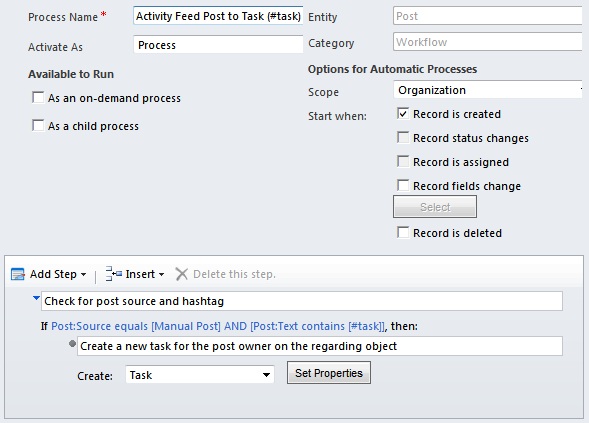Enable As a child process checkbox
The width and height of the screenshot is (589, 423).
click(x=38, y=125)
